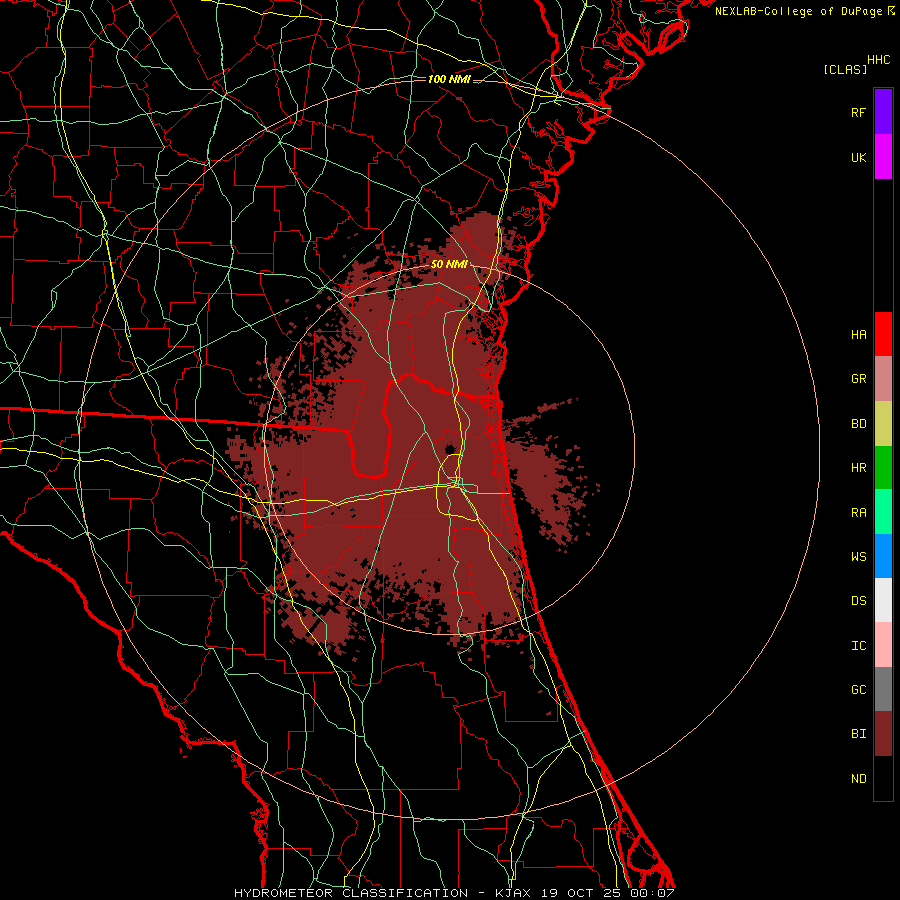Click the ND legend label
Viewport: 900px width, 900px height.
point(858,779)
